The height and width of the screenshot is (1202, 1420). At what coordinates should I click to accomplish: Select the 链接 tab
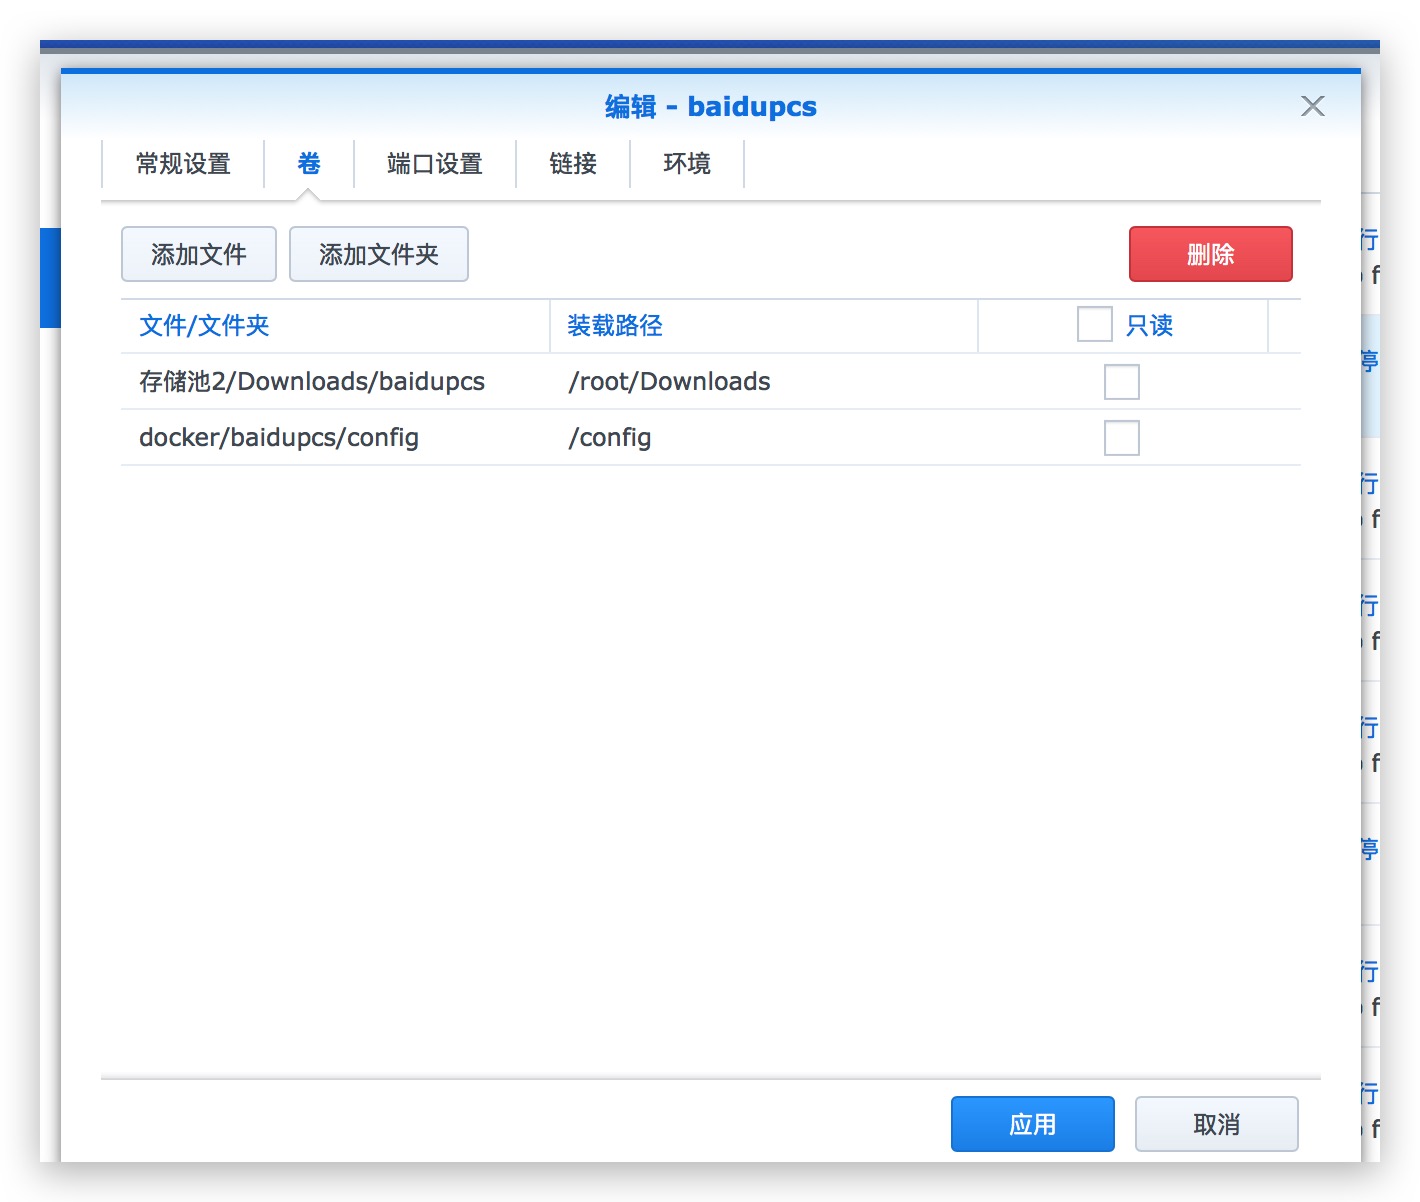click(572, 164)
